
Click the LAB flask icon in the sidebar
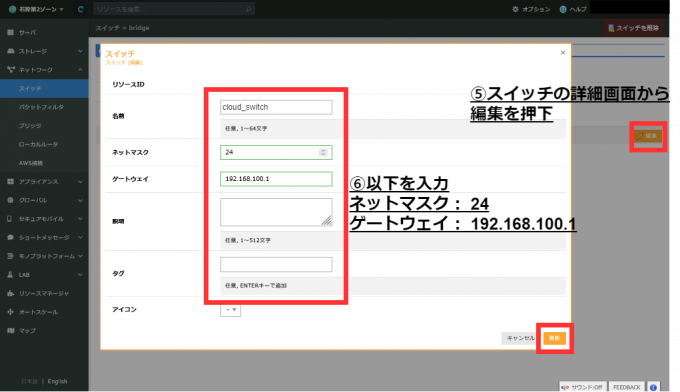point(10,275)
